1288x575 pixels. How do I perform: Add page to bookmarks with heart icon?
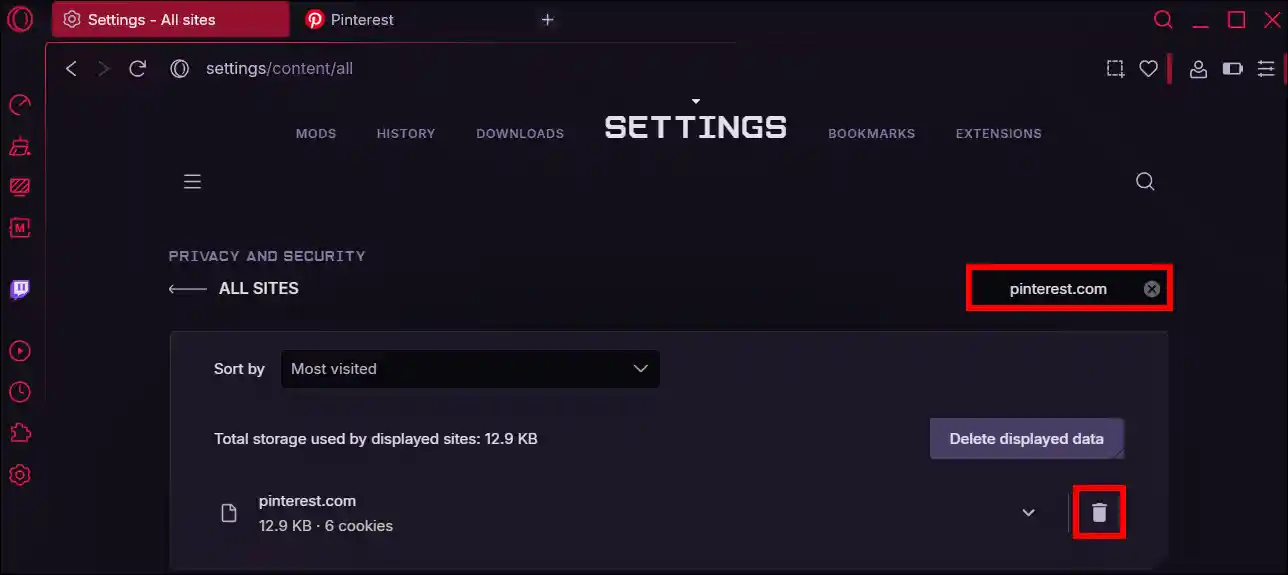coord(1148,68)
